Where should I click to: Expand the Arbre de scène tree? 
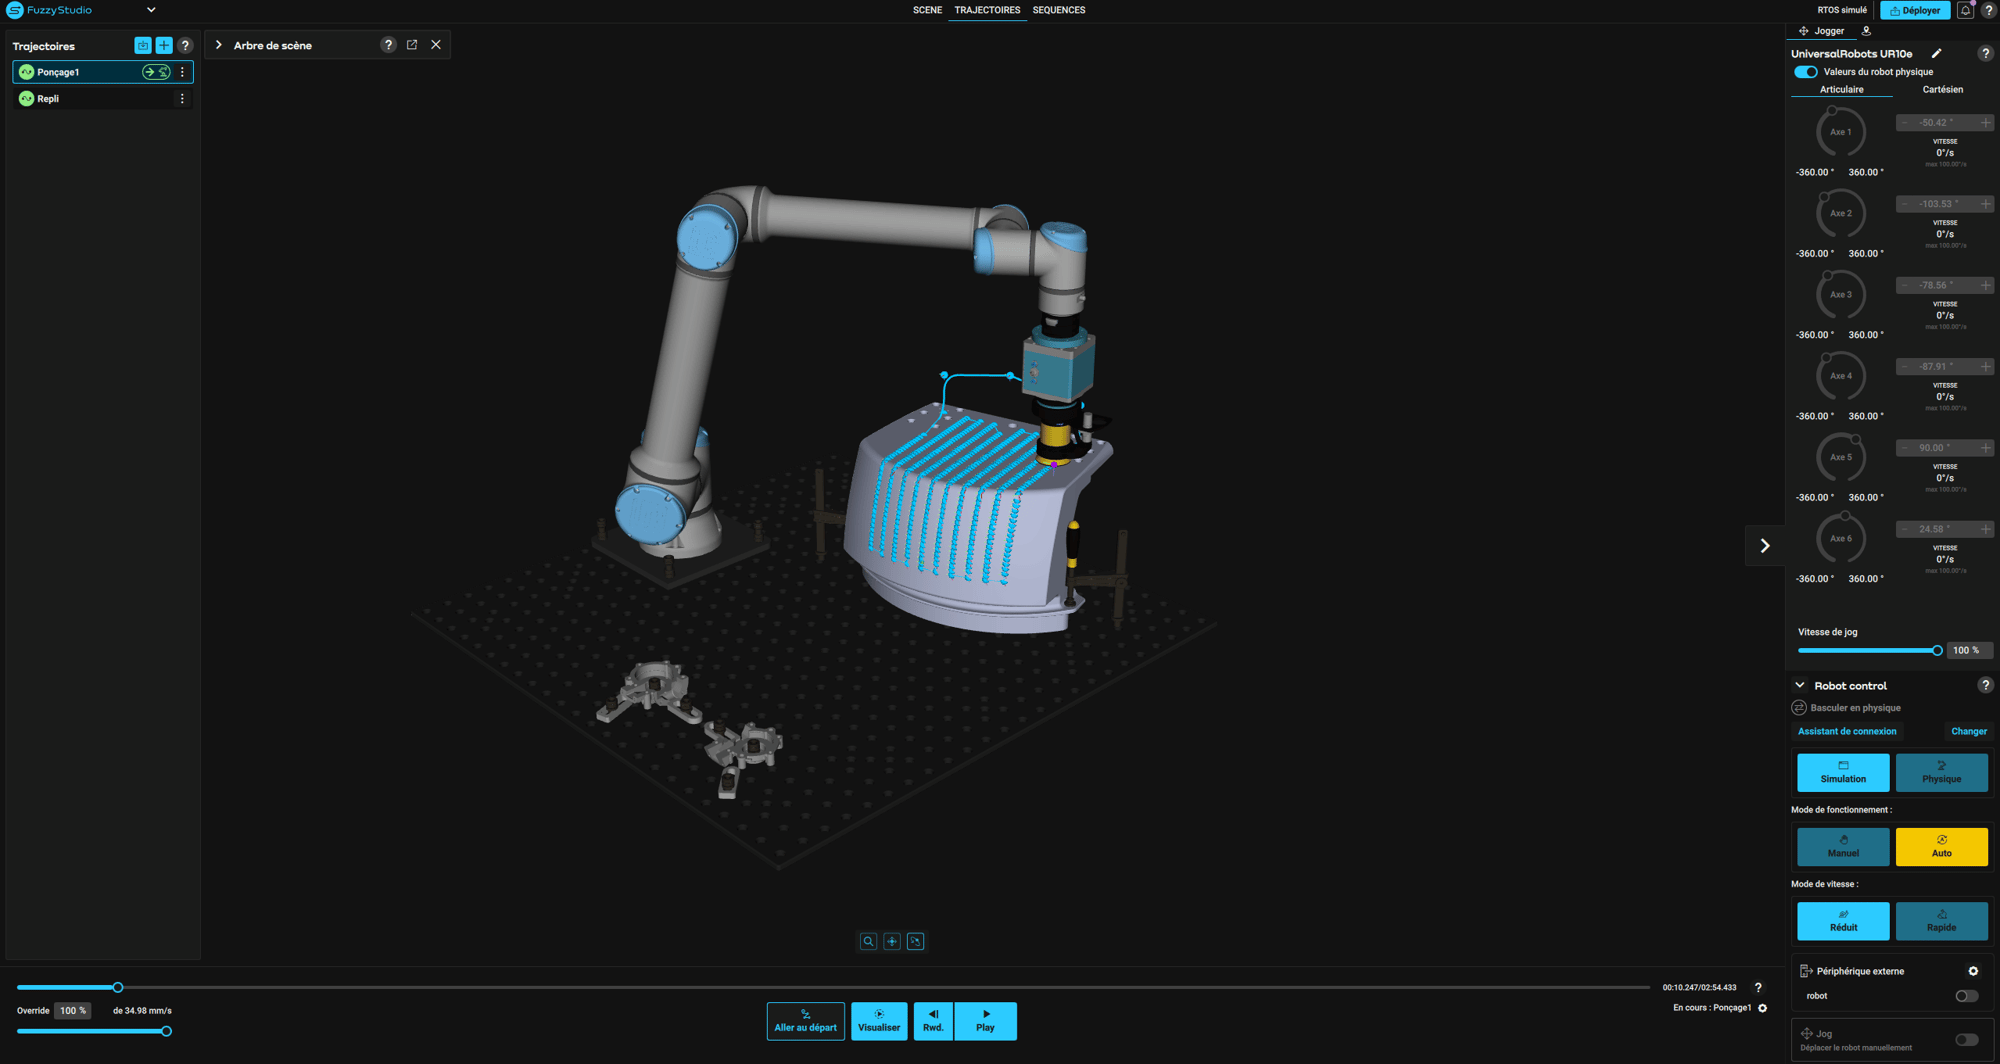click(x=219, y=45)
